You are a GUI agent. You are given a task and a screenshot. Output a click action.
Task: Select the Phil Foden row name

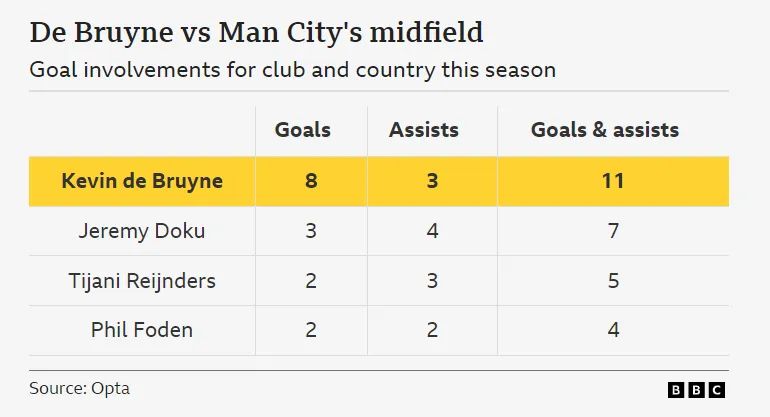[x=142, y=330]
